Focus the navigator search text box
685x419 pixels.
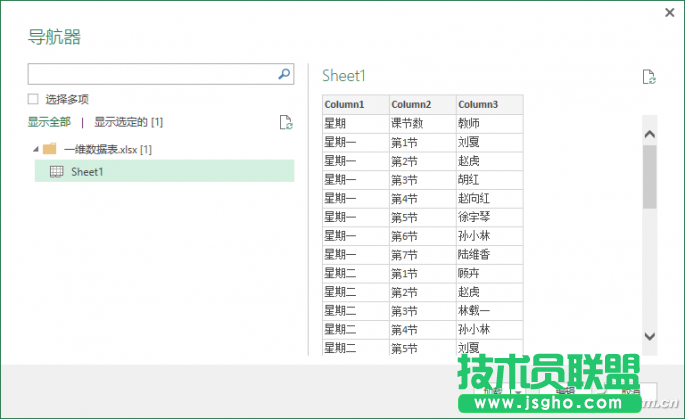pos(150,74)
